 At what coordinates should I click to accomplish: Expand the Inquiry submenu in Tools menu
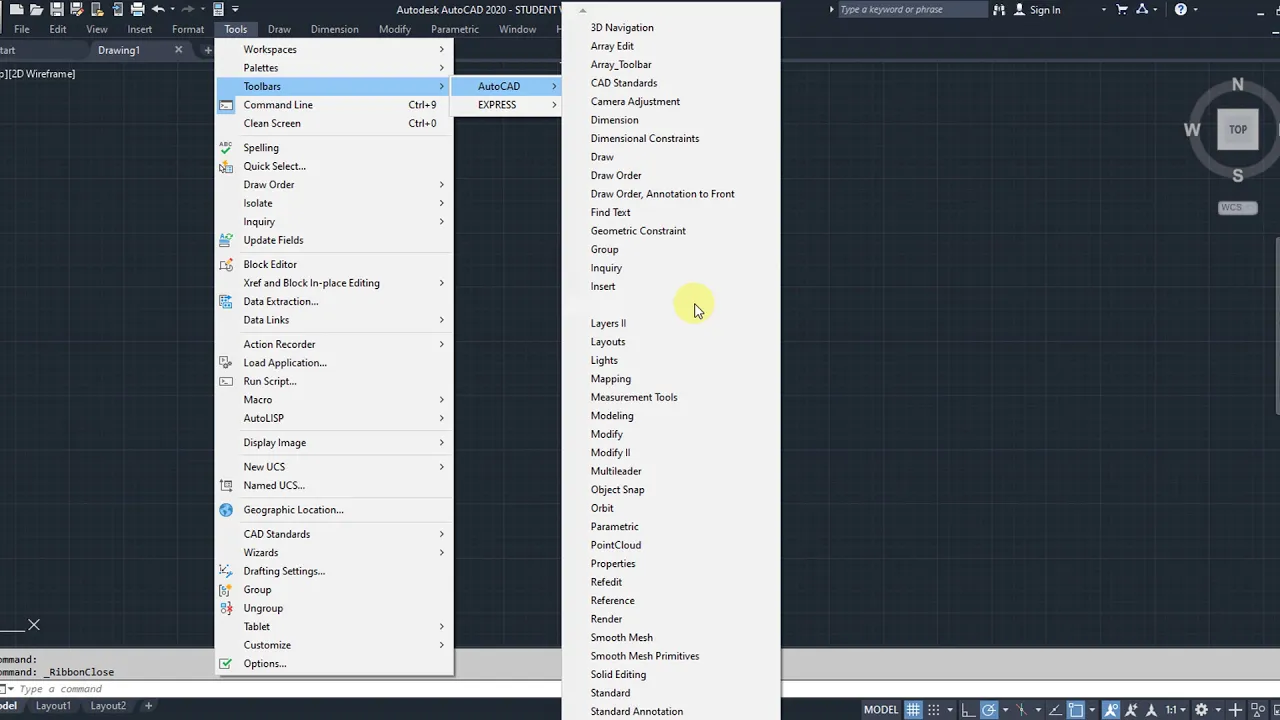(334, 222)
